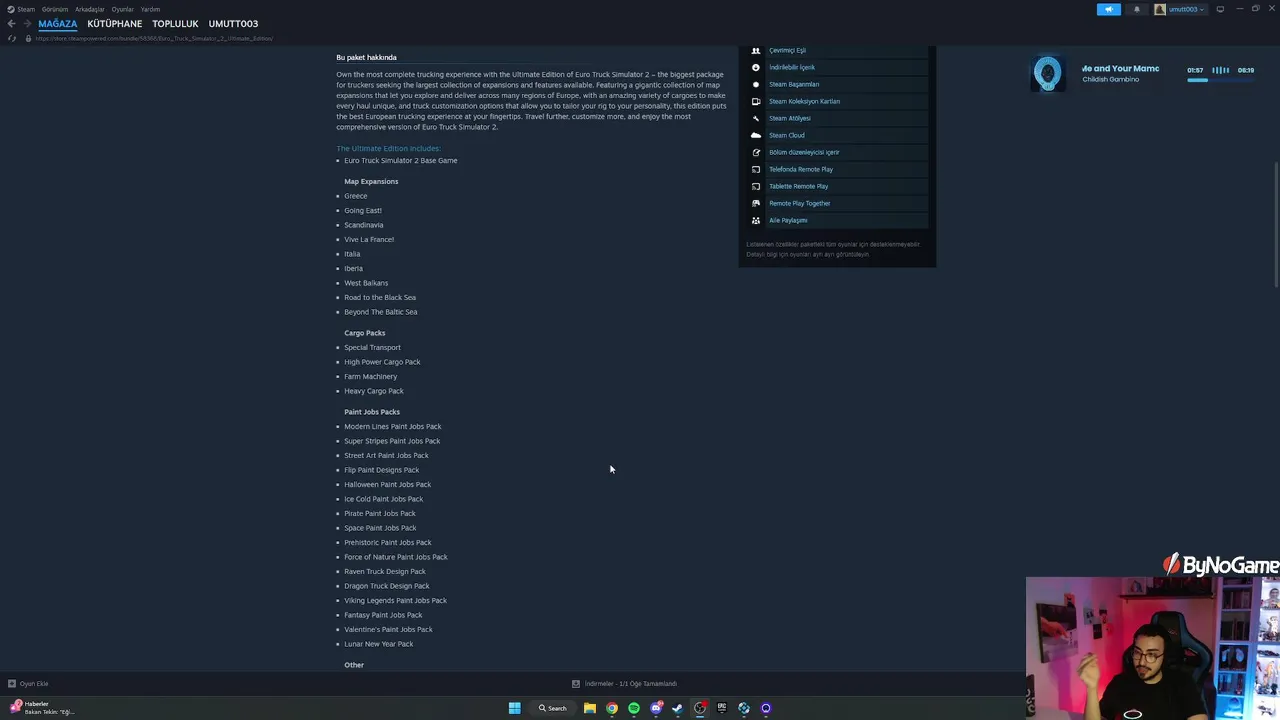Switch to the KÜTÜPHANE tab
Image resolution: width=1280 pixels, height=720 pixels.
pos(115,24)
